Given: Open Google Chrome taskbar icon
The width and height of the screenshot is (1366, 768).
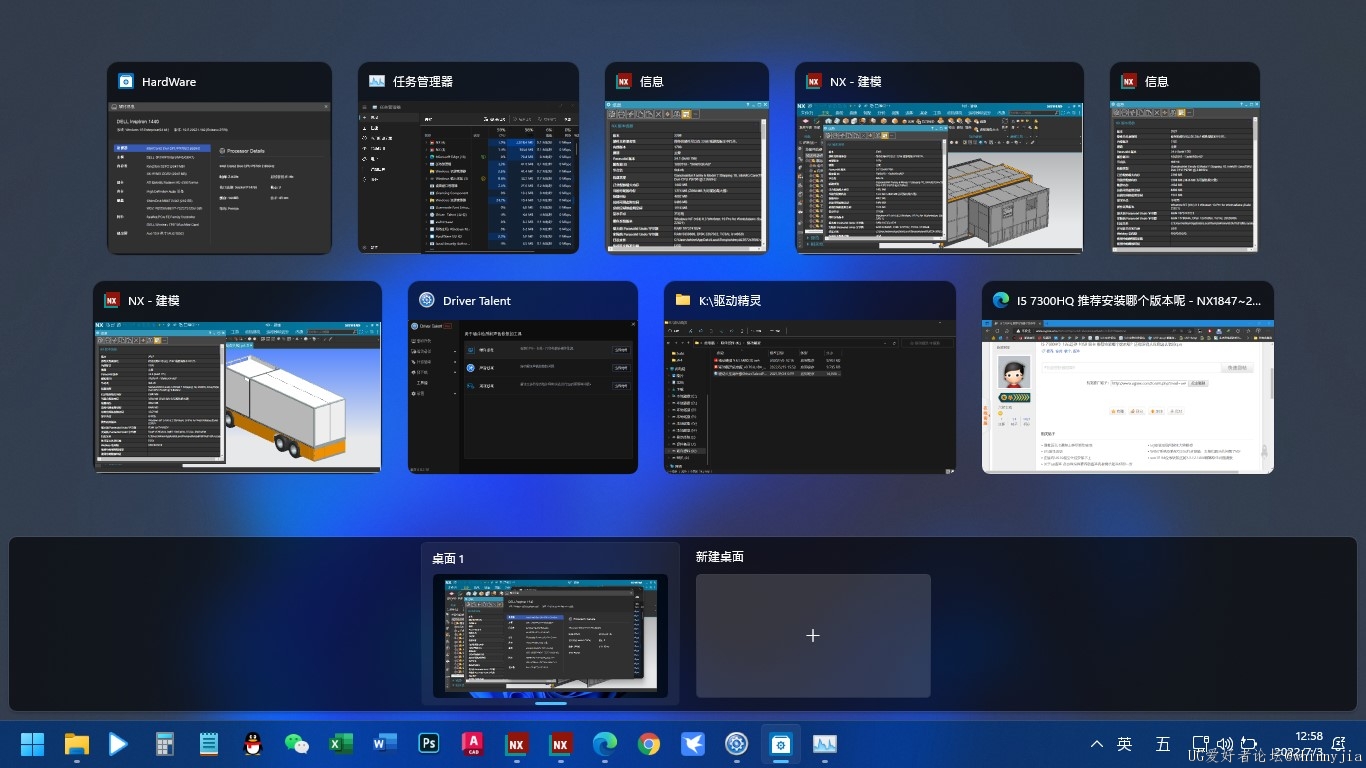Looking at the screenshot, I should pyautogui.click(x=649, y=744).
